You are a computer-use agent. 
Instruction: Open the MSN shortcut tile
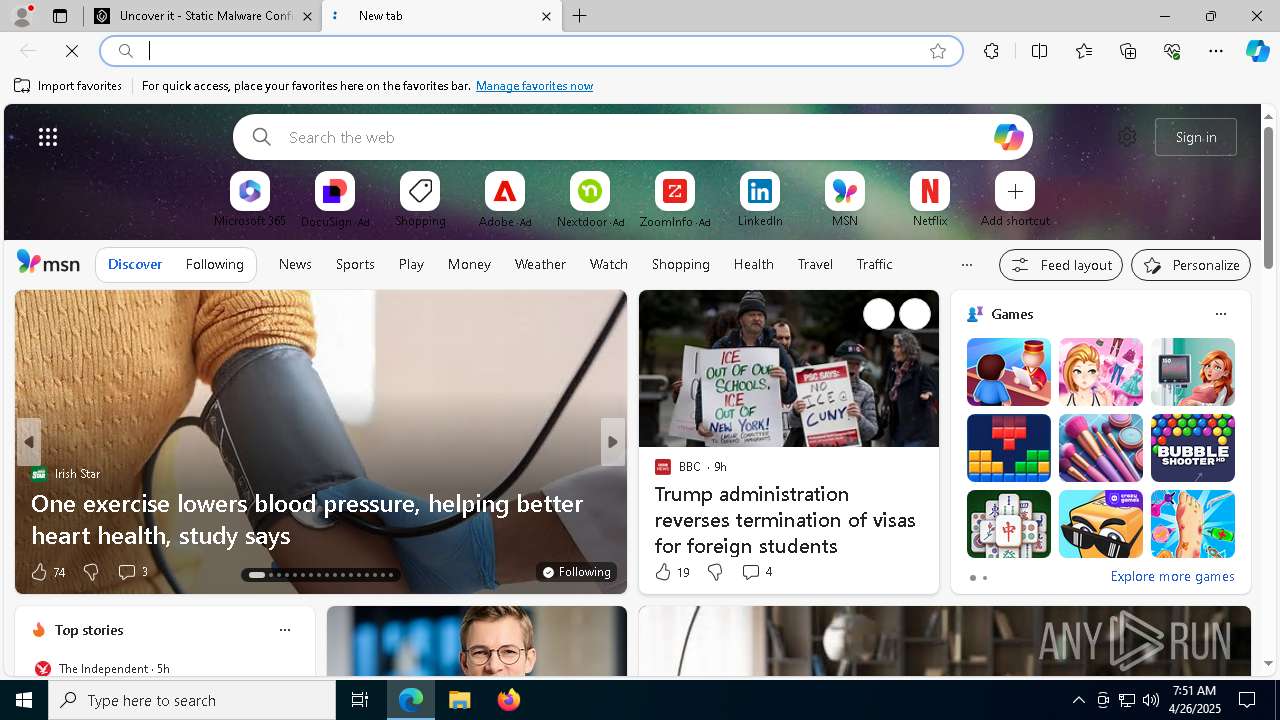(x=845, y=191)
